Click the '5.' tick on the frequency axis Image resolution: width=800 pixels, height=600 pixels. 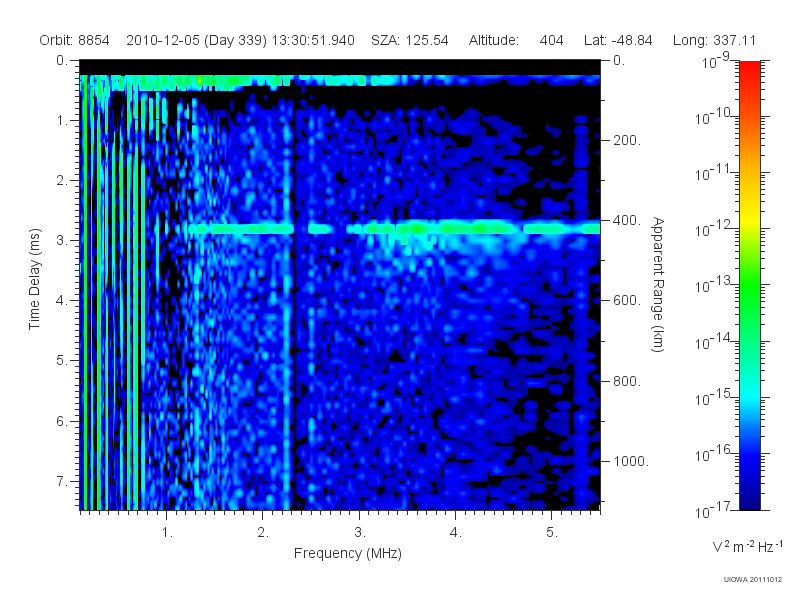pyautogui.click(x=552, y=533)
